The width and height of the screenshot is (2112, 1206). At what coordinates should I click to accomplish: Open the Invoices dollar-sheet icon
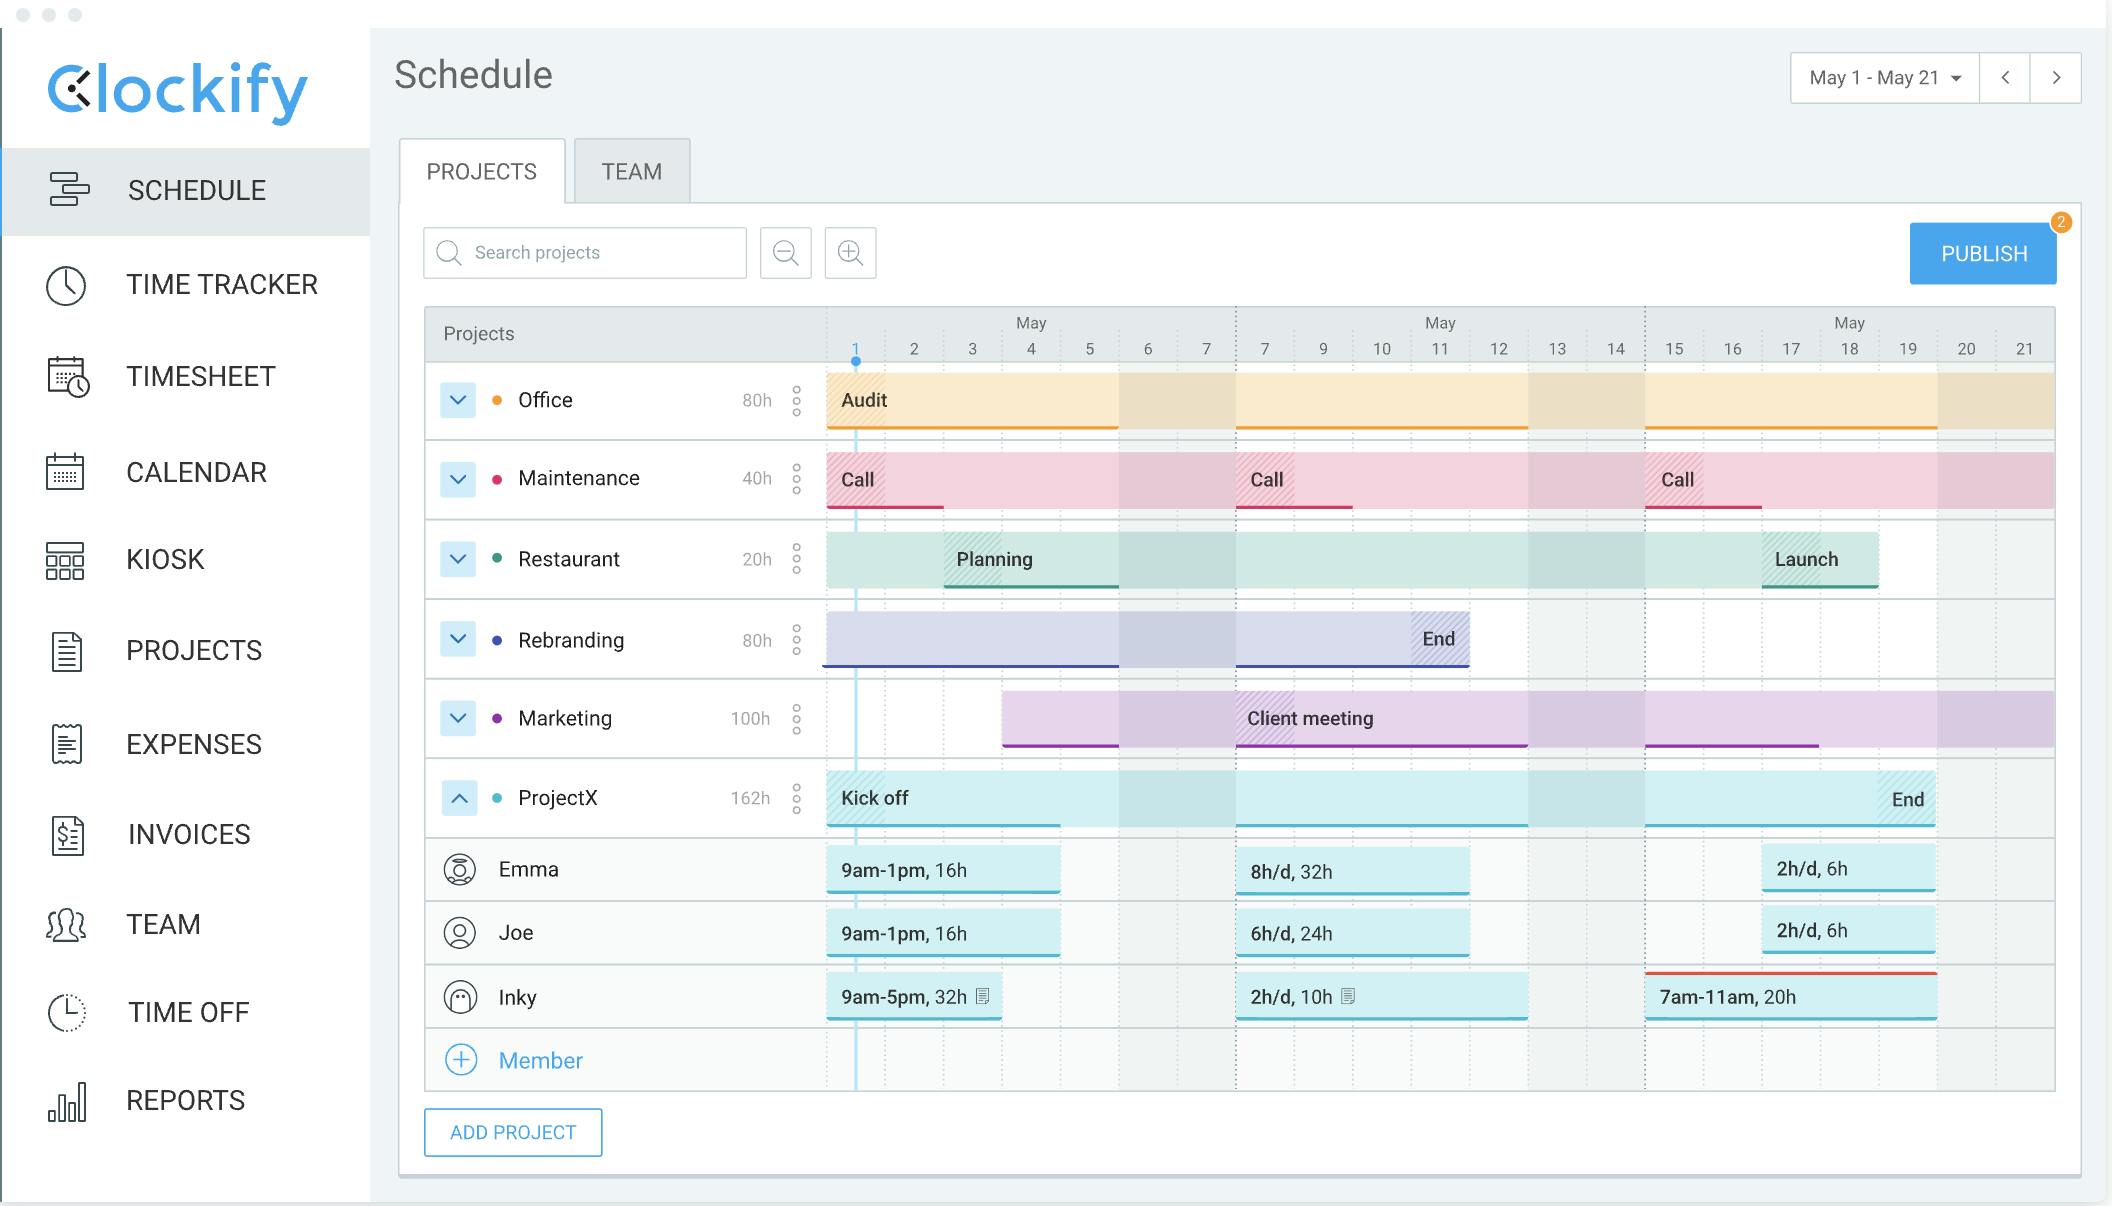coord(67,835)
